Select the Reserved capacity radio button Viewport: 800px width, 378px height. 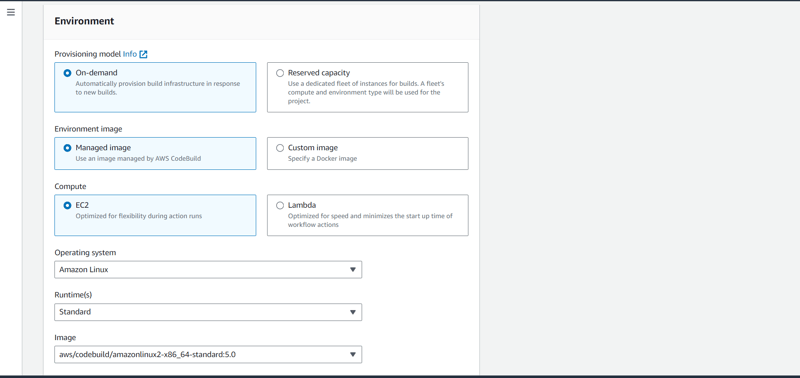pyautogui.click(x=280, y=73)
